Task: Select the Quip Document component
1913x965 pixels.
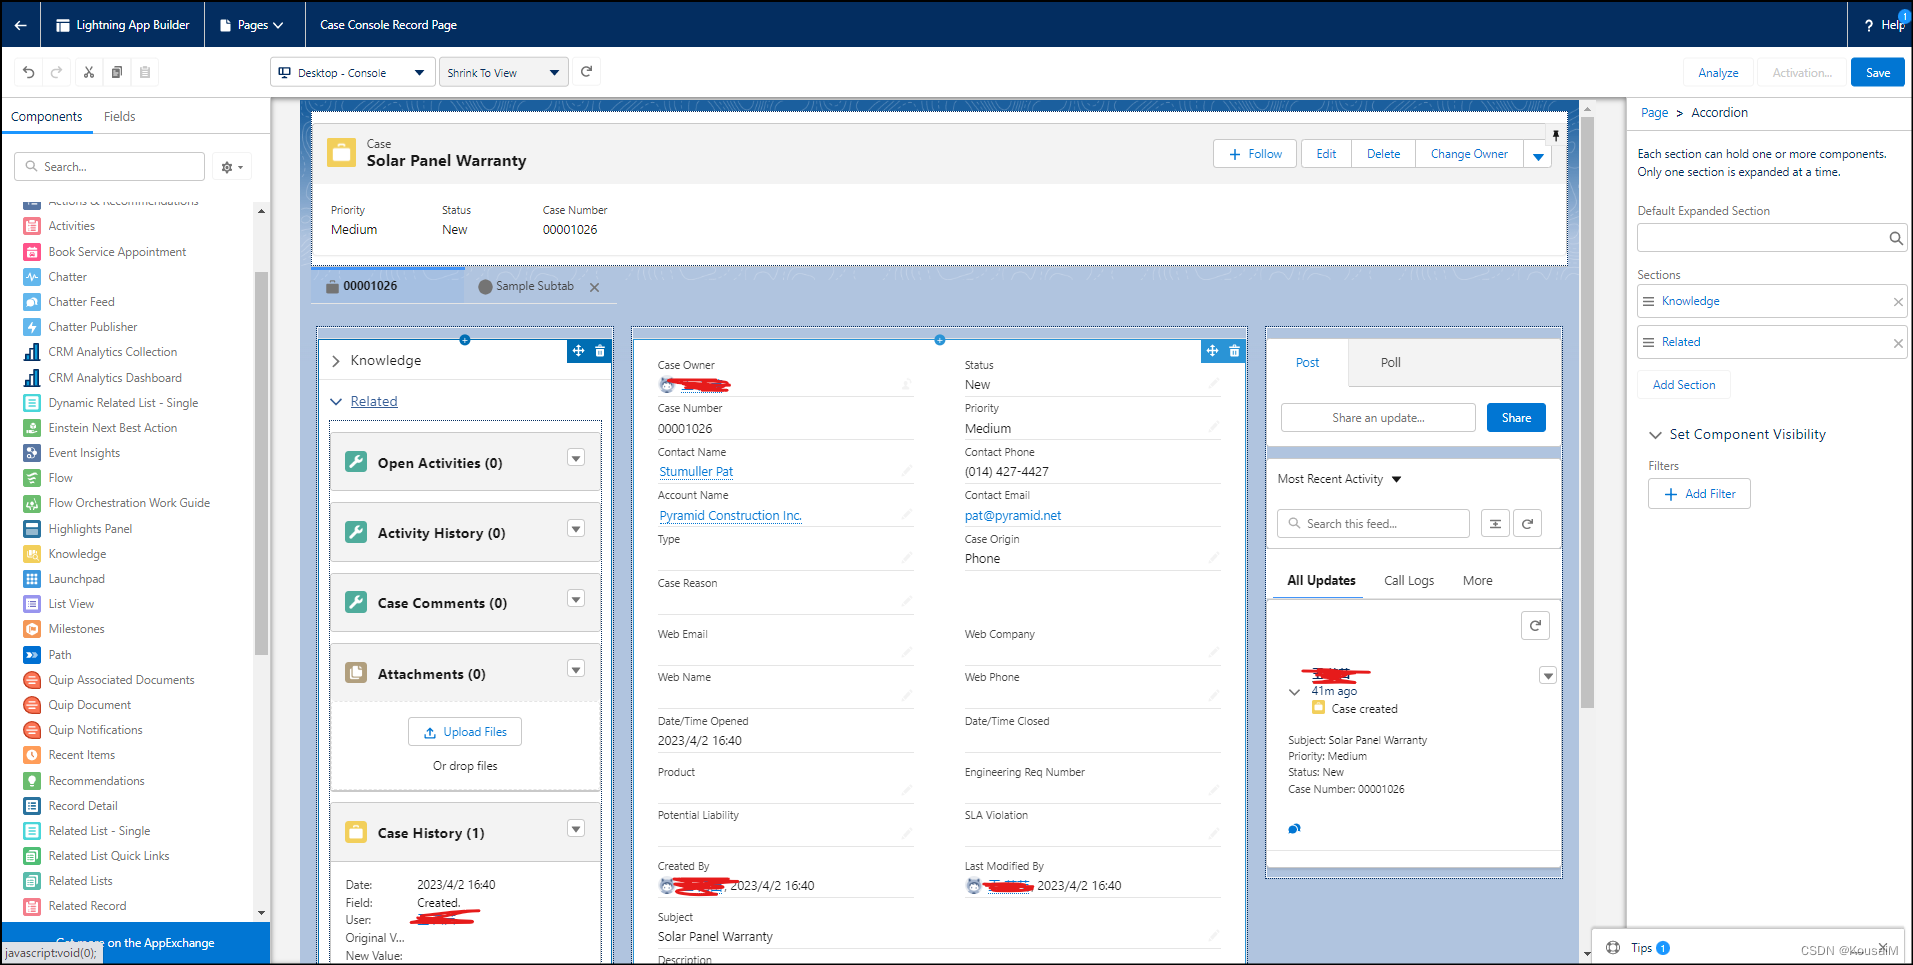Action: tap(90, 705)
